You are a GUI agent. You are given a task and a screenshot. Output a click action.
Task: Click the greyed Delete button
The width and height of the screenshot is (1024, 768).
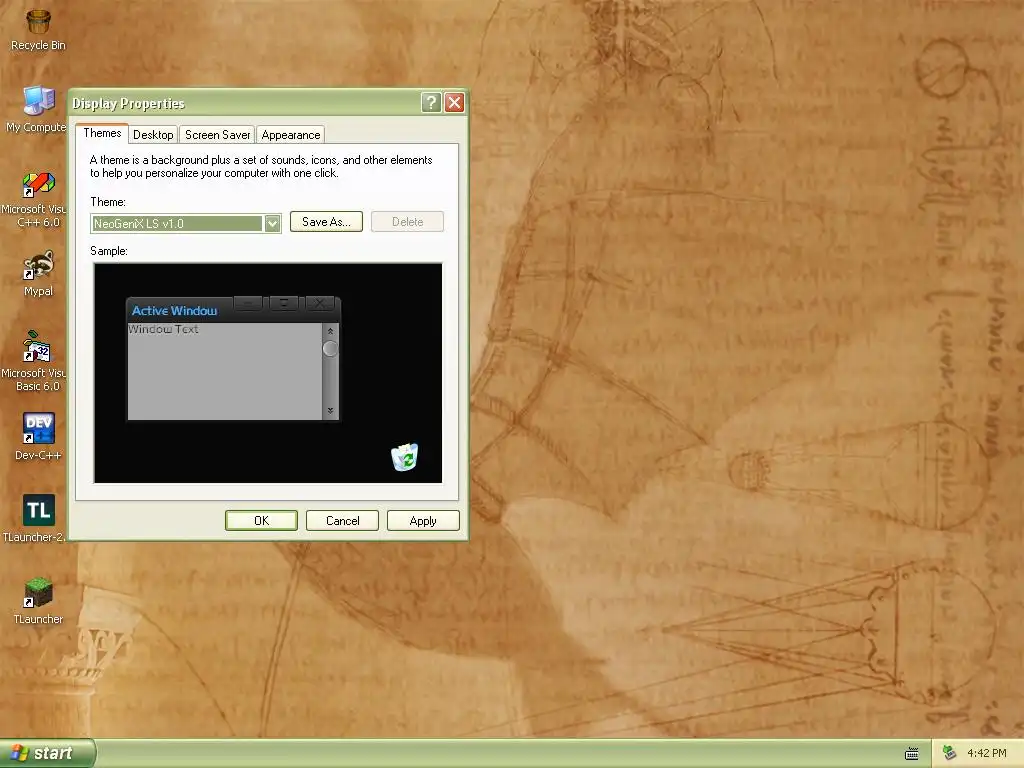(x=408, y=222)
